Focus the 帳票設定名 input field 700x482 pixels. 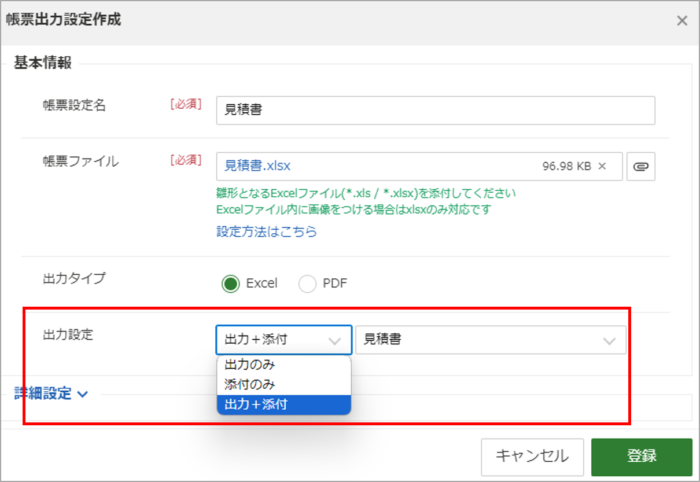435,110
